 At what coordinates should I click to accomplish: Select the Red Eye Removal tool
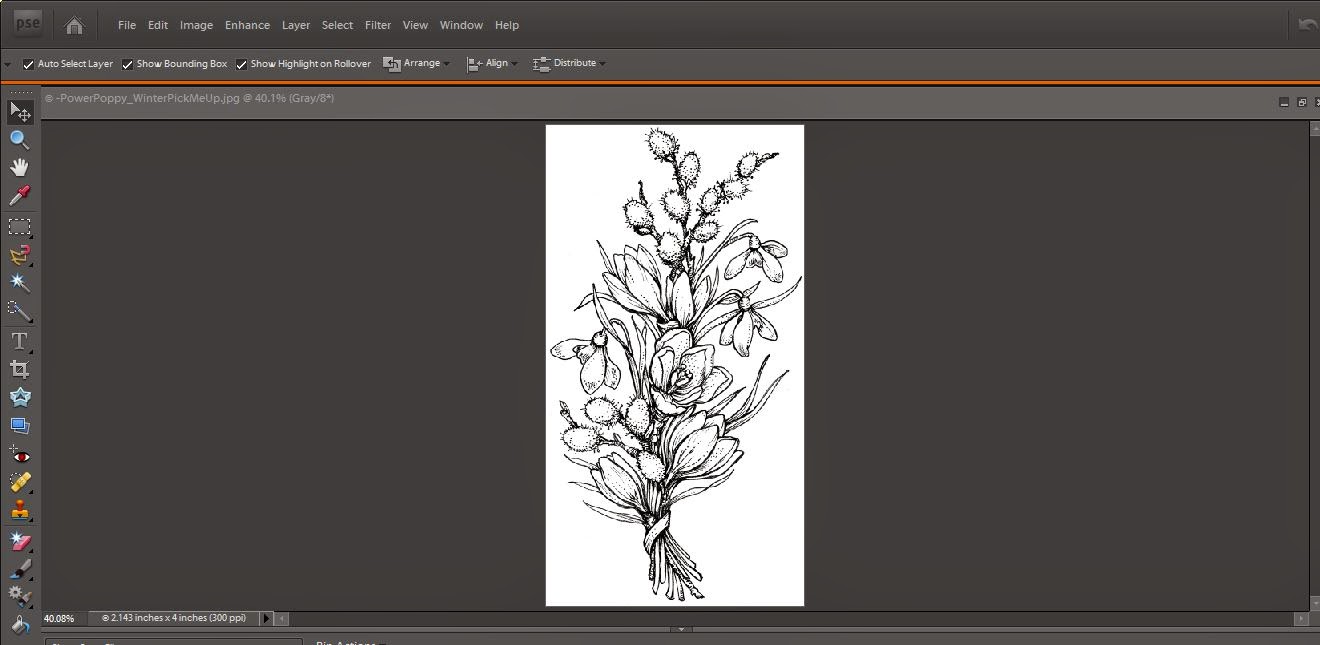click(19, 456)
